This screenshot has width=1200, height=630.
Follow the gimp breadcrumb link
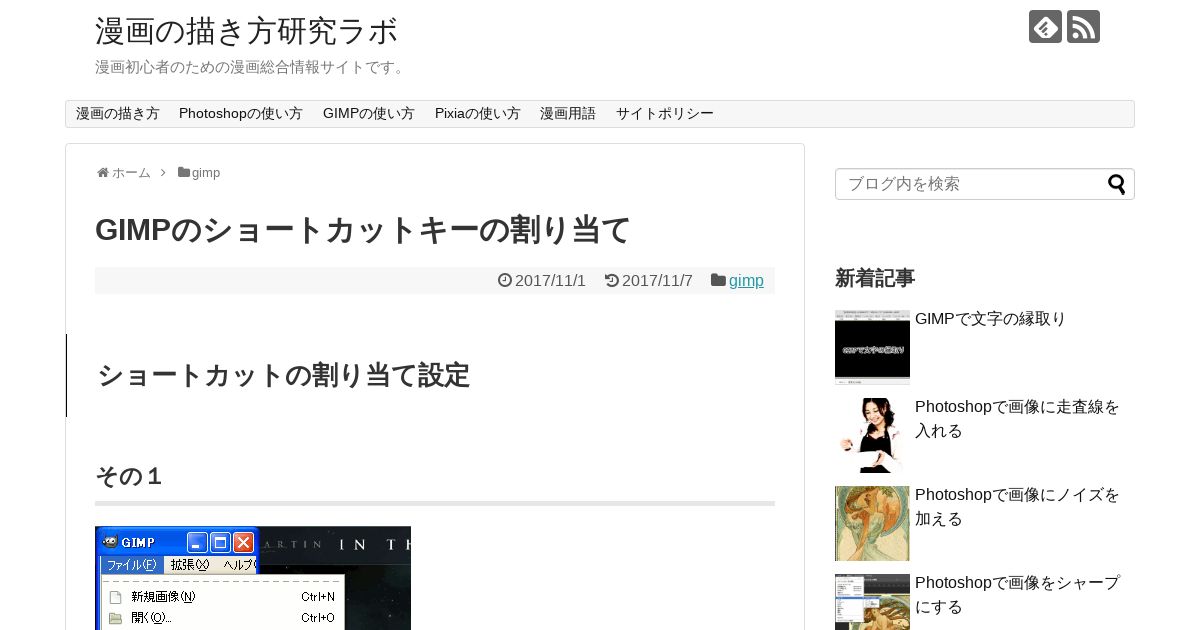pyautogui.click(x=206, y=173)
